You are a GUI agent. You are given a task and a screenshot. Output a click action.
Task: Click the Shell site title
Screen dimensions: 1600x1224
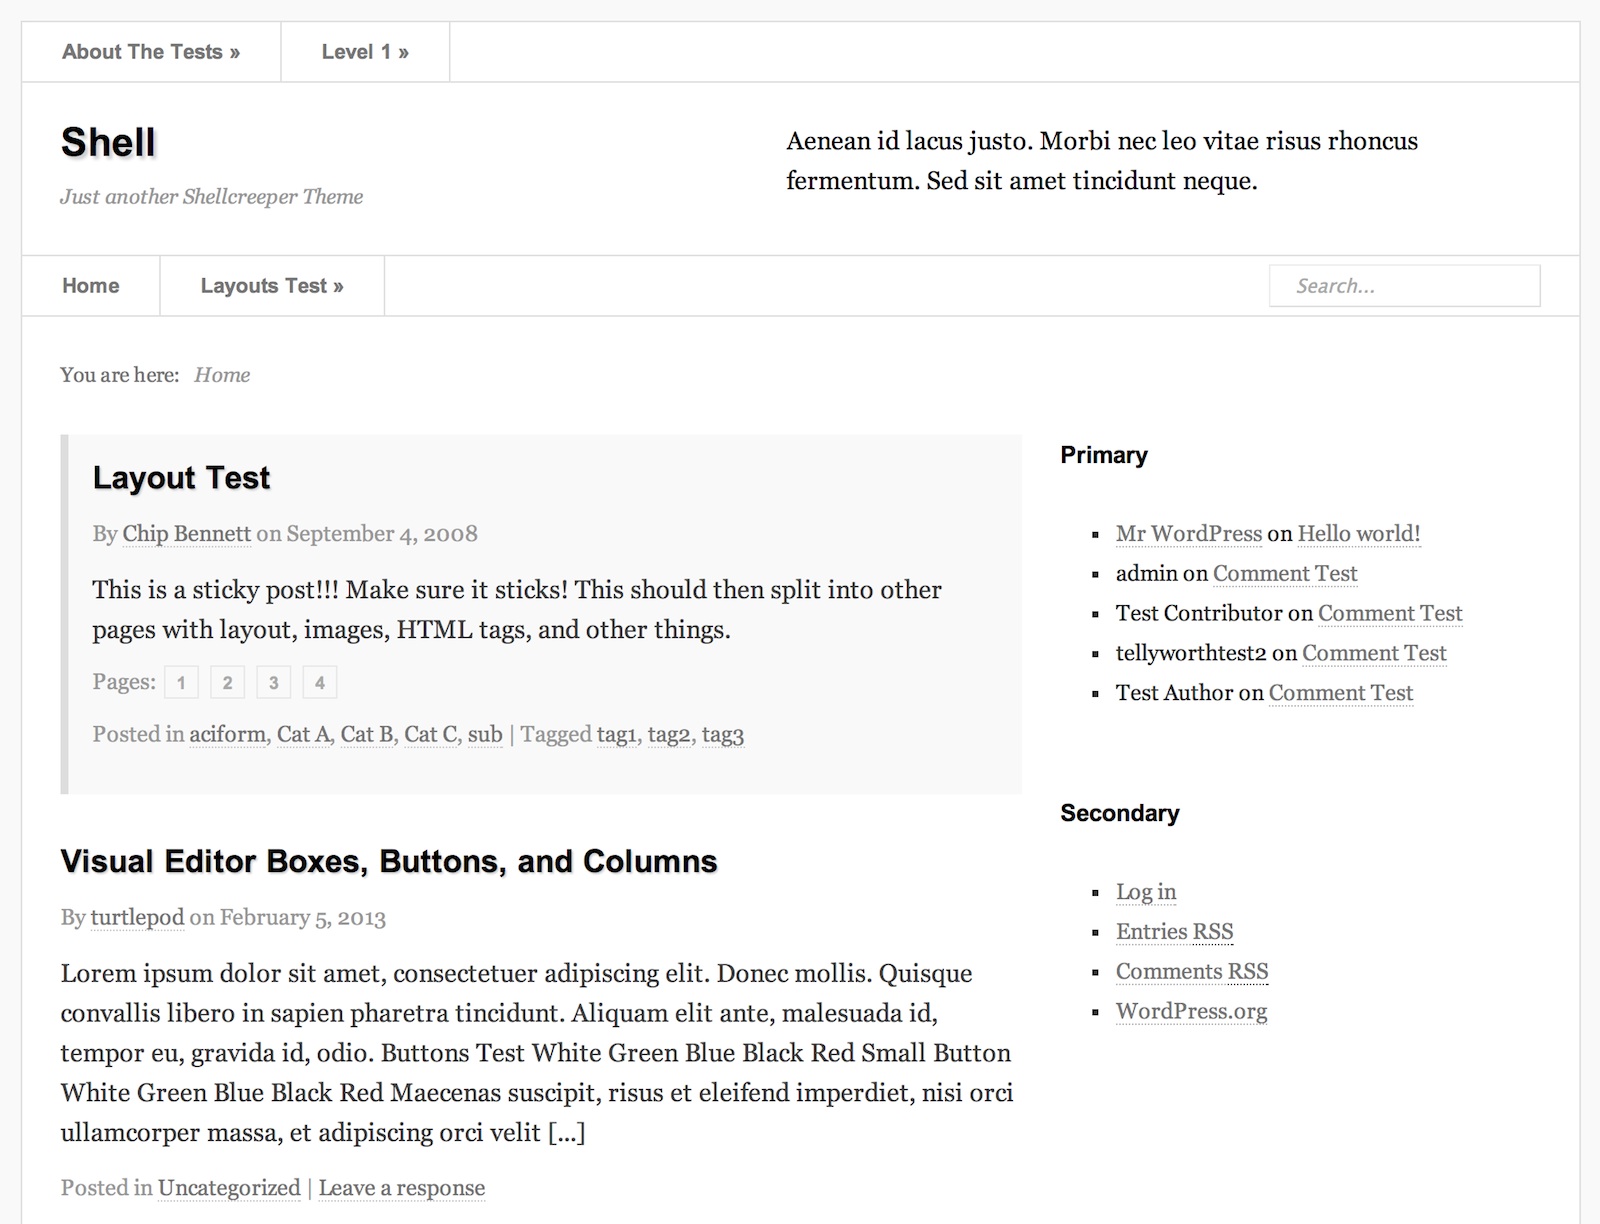[108, 142]
